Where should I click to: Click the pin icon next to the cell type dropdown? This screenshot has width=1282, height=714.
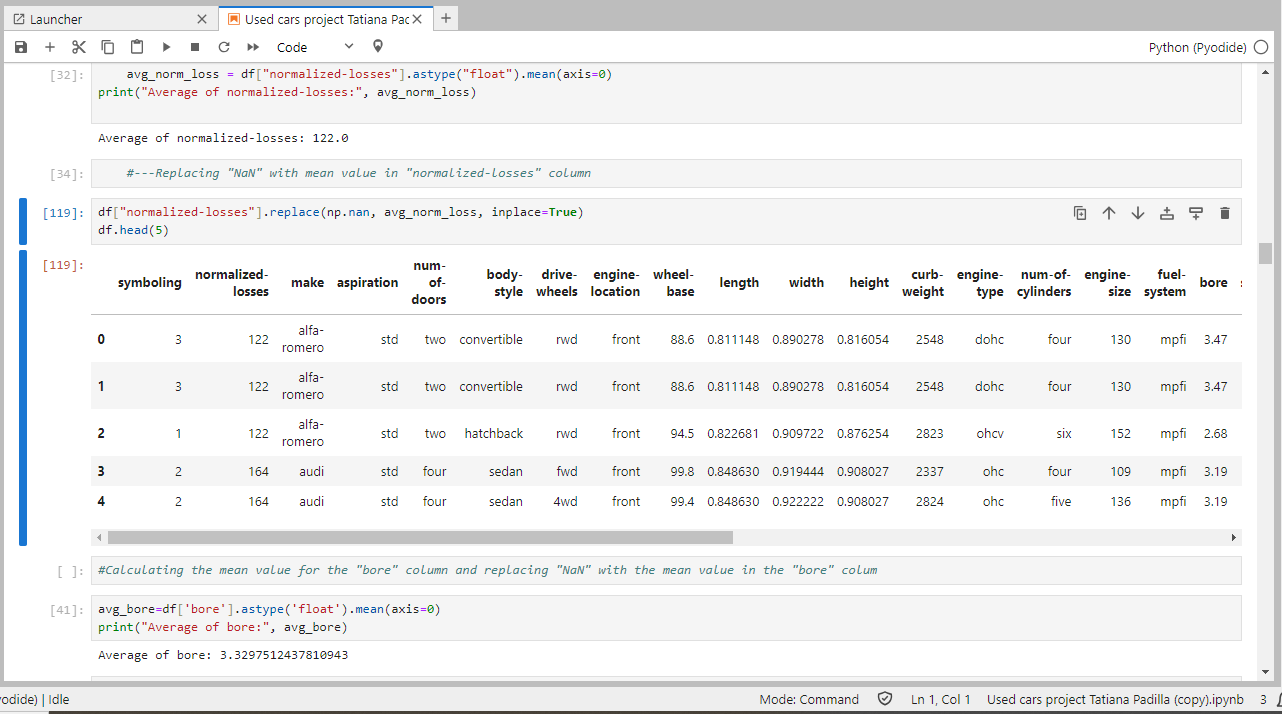(x=377, y=47)
